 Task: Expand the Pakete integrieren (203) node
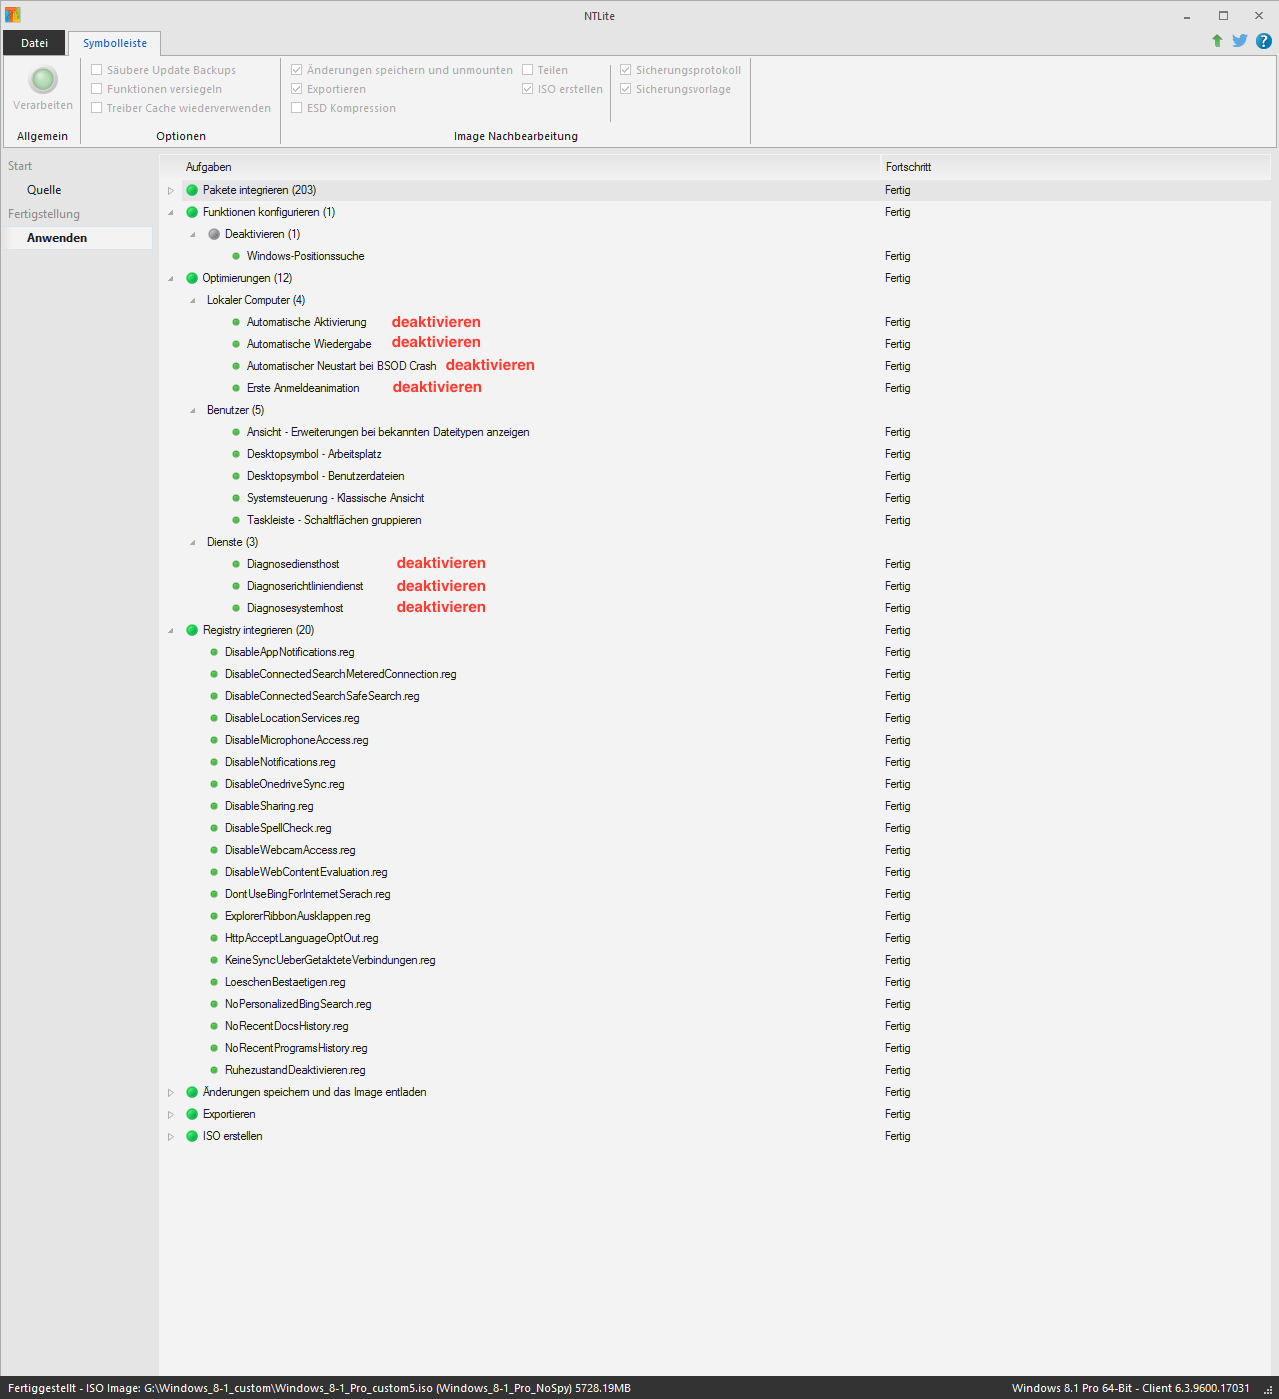171,190
